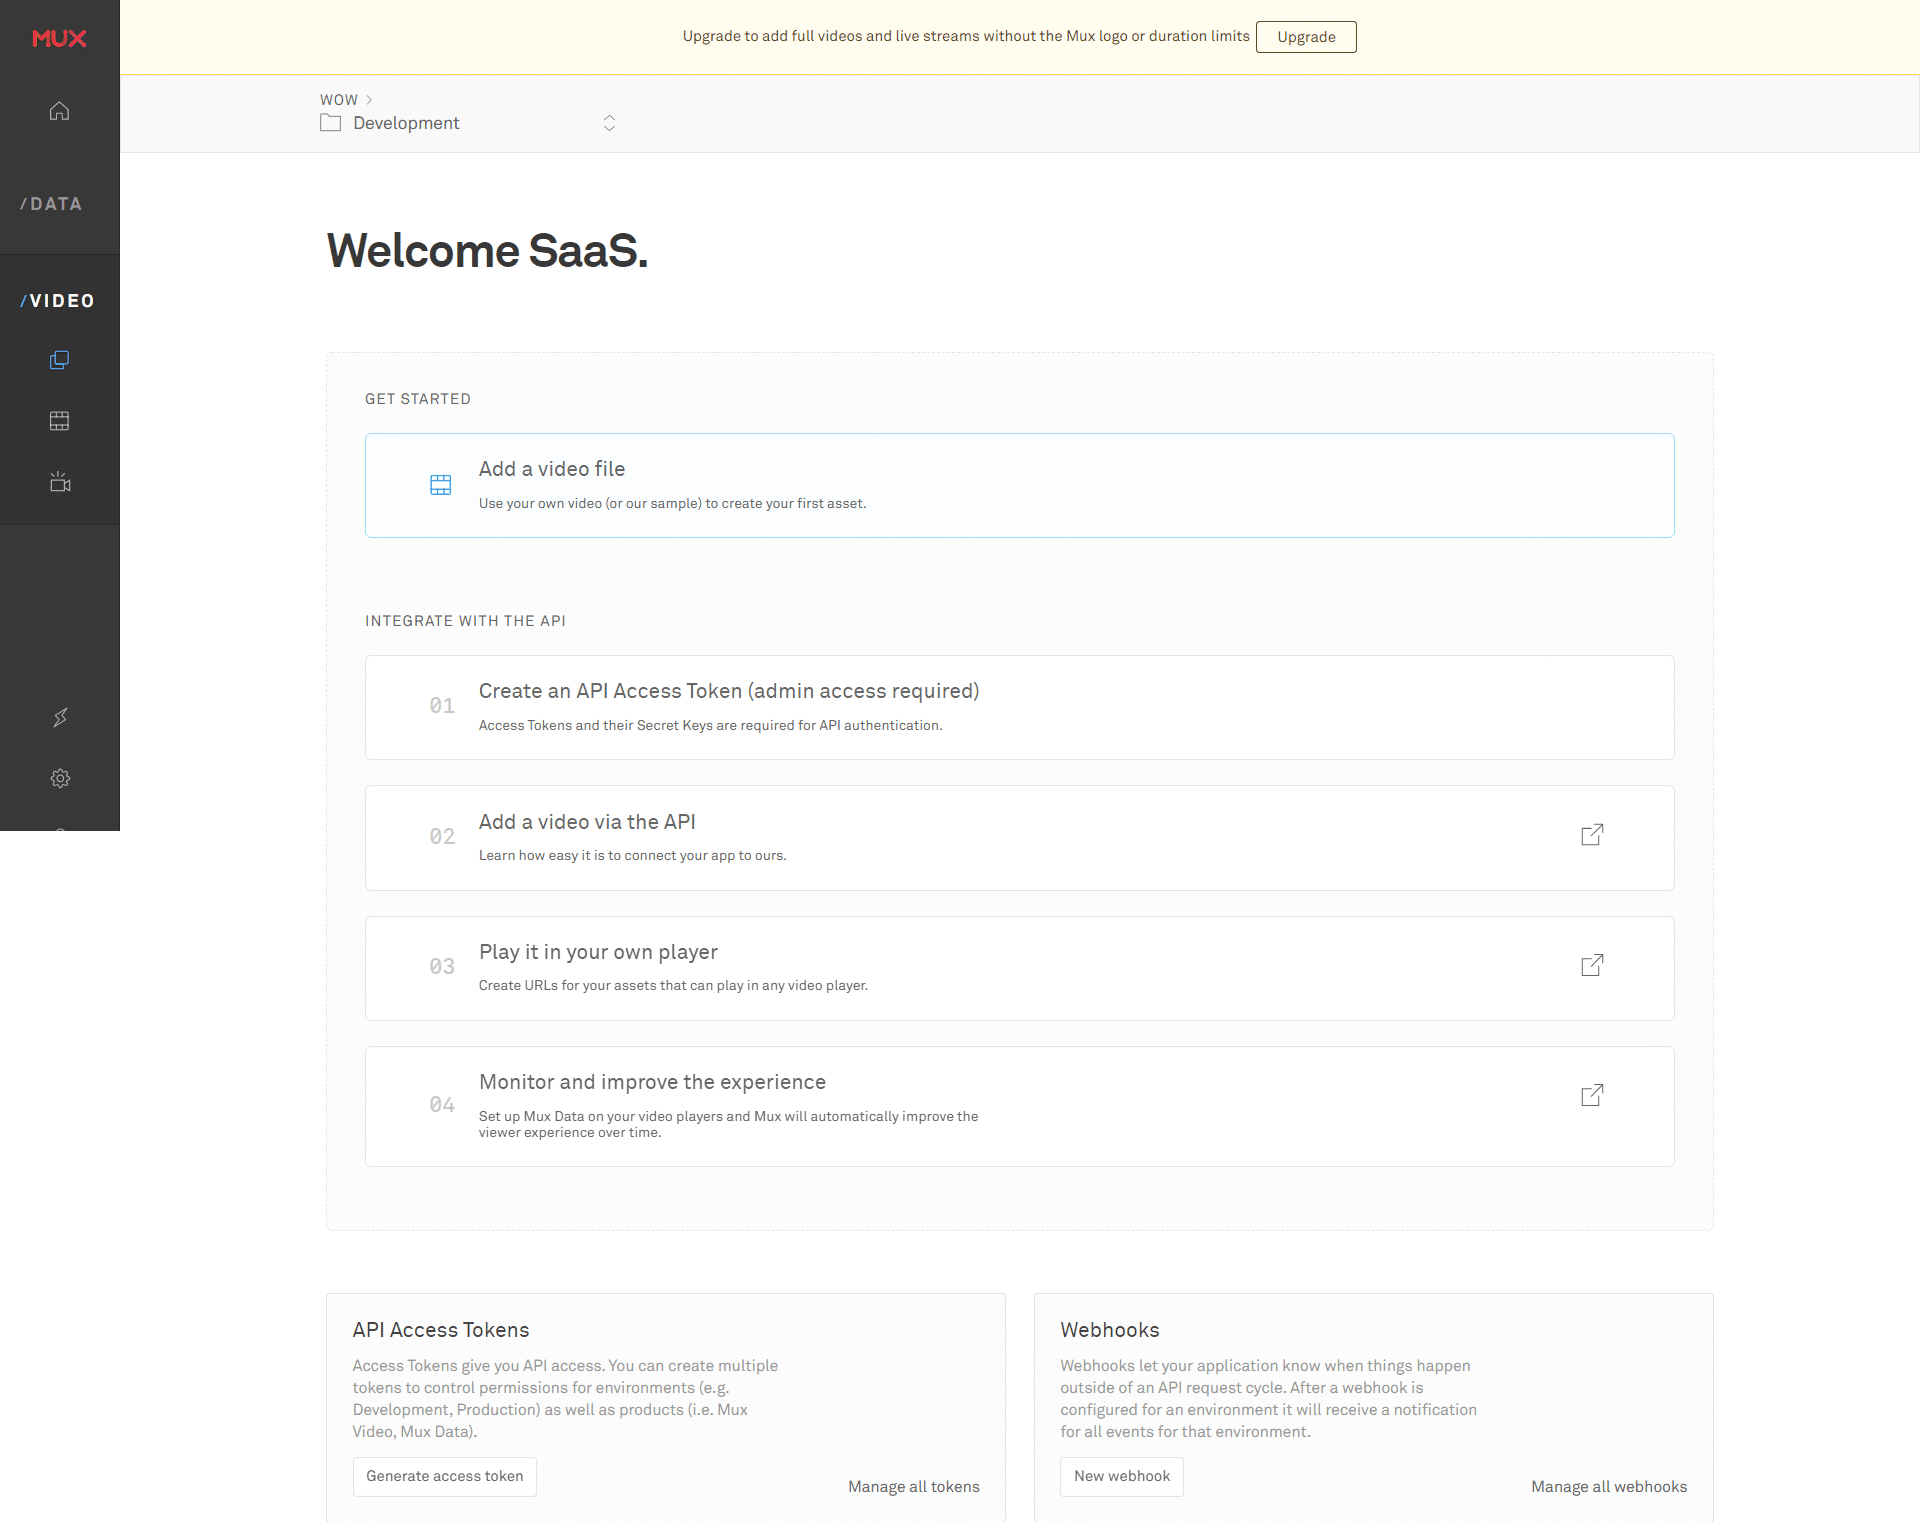The width and height of the screenshot is (1920, 1522).
Task: Click the external link icon on Play it in your own player
Action: [x=1593, y=964]
